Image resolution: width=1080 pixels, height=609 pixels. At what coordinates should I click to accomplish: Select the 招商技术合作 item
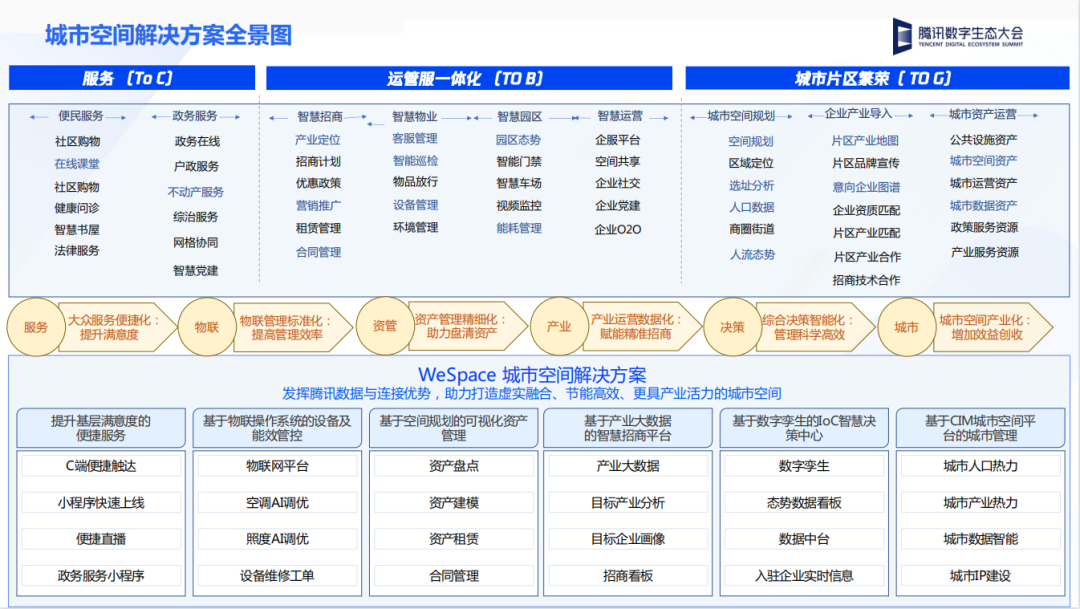pos(866,280)
